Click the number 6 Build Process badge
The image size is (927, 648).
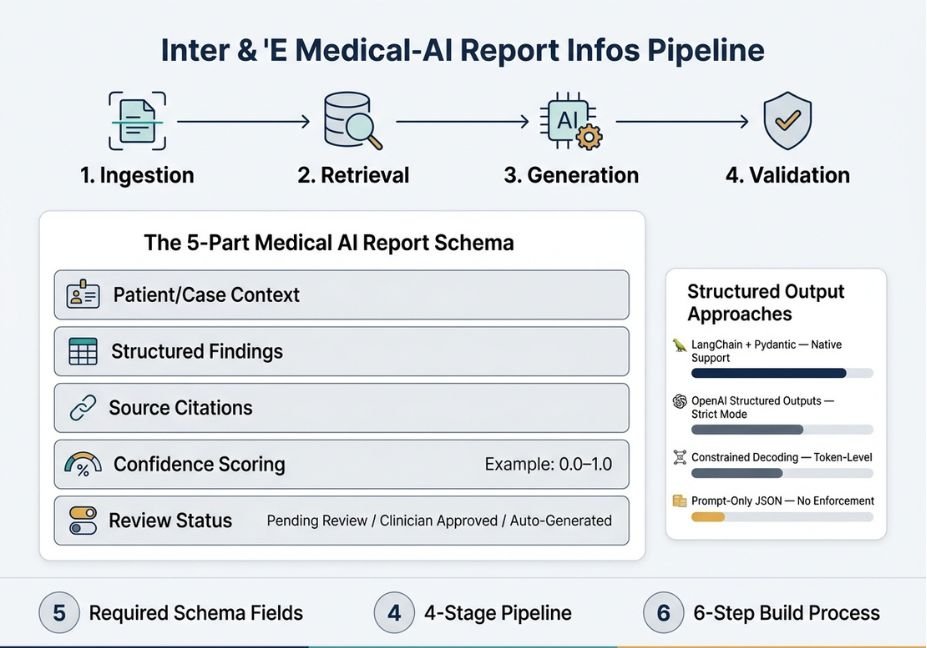tap(663, 613)
